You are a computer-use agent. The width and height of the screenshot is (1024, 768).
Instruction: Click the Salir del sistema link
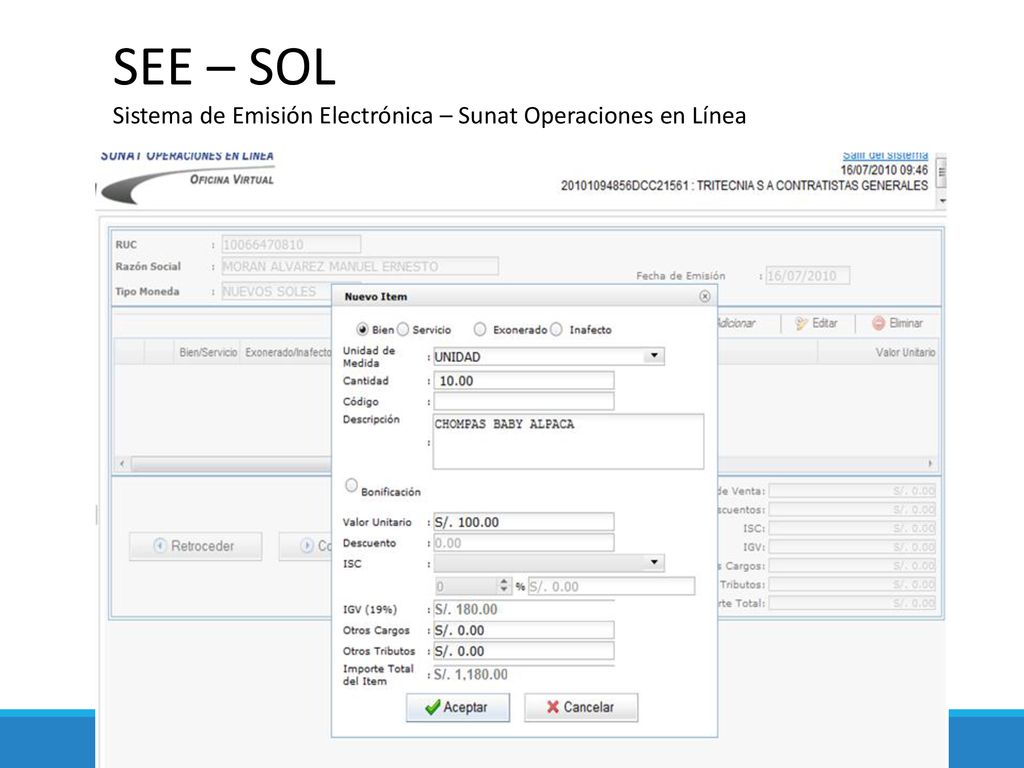tap(885, 155)
